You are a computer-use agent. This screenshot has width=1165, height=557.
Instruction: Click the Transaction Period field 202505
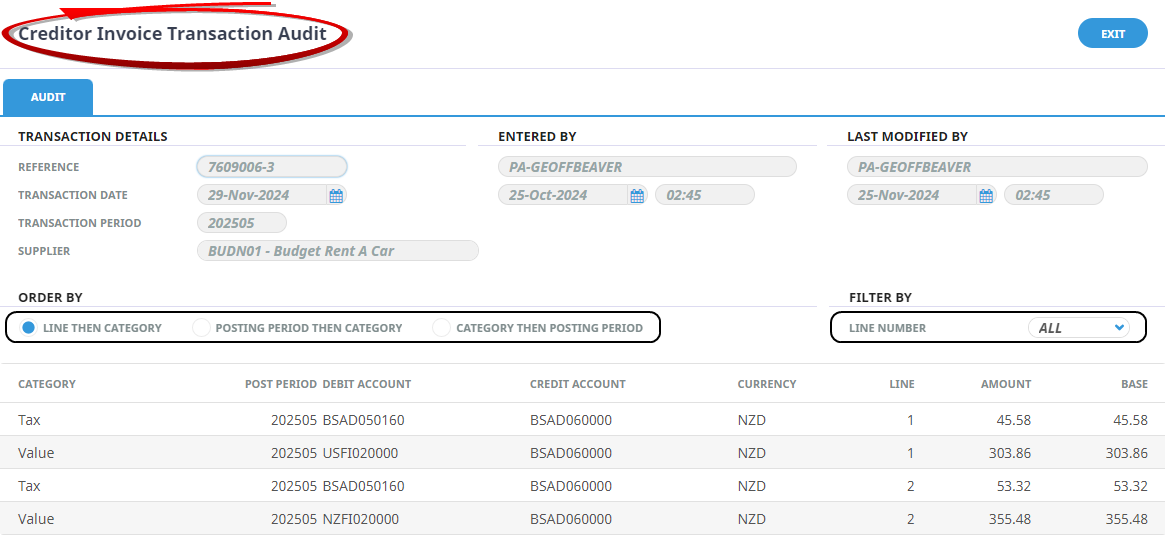(241, 223)
